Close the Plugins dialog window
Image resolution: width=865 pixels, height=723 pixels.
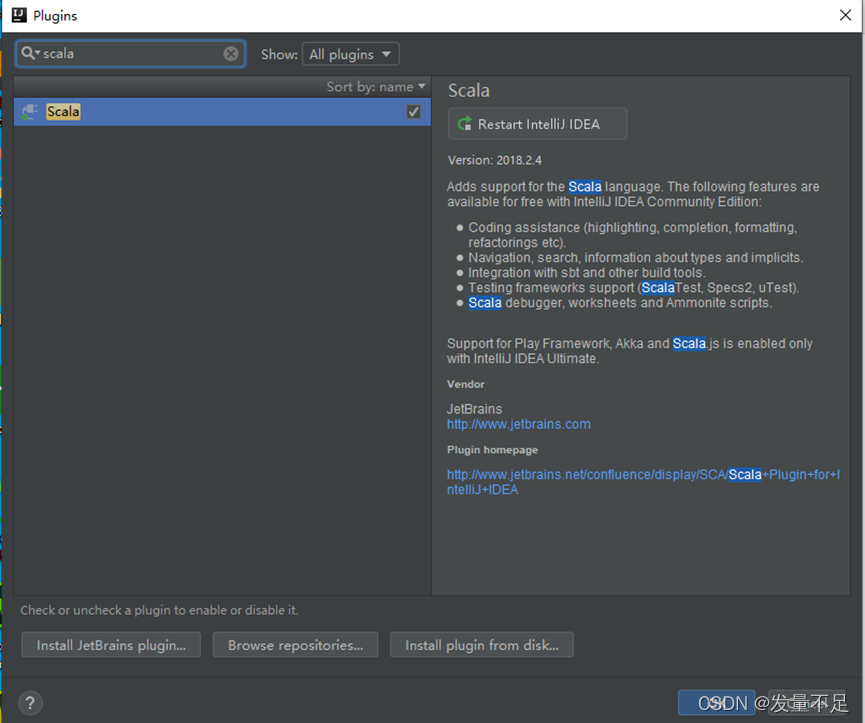(x=845, y=15)
